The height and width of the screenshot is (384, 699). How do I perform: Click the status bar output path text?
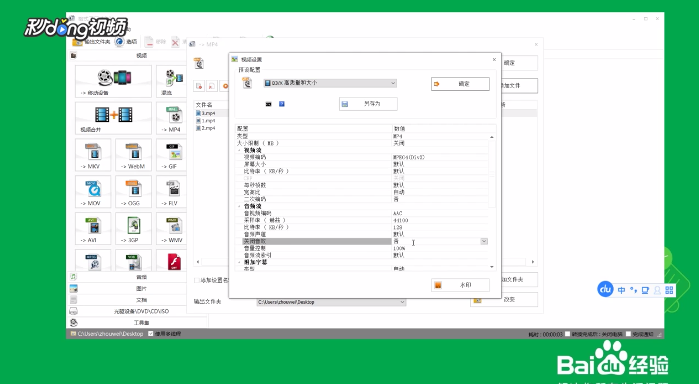coord(111,334)
